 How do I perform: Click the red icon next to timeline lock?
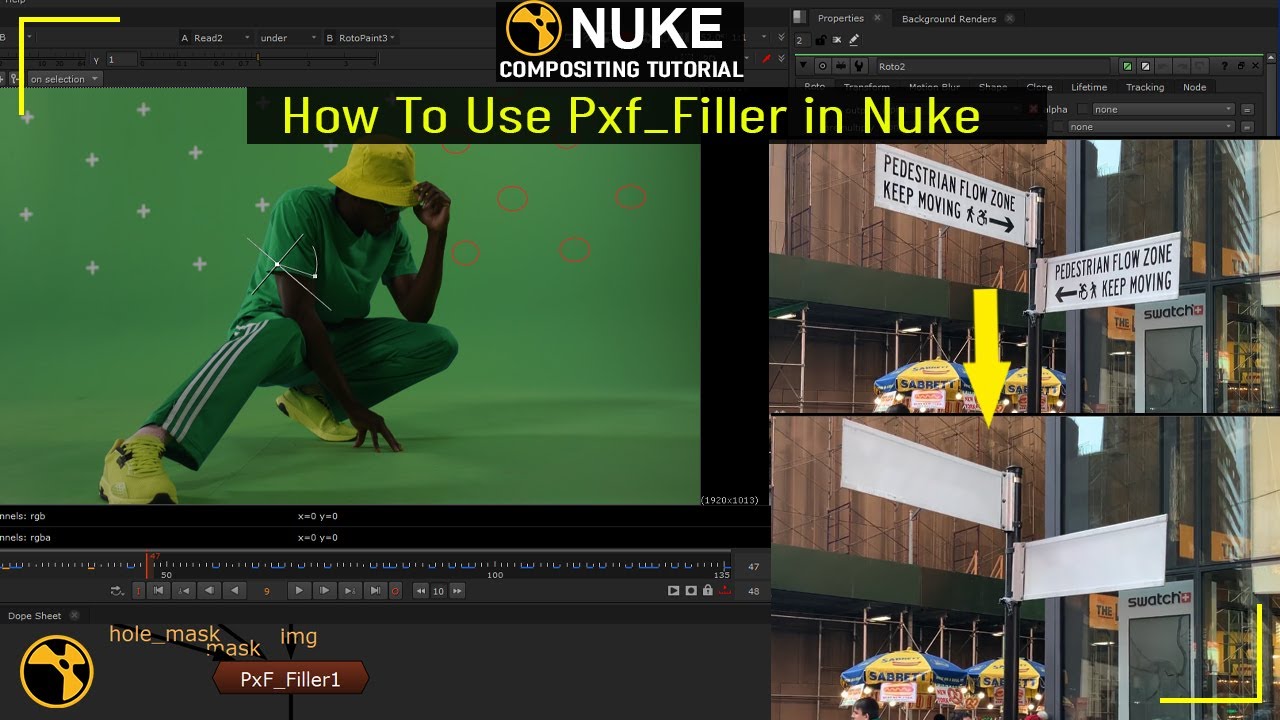[725, 591]
